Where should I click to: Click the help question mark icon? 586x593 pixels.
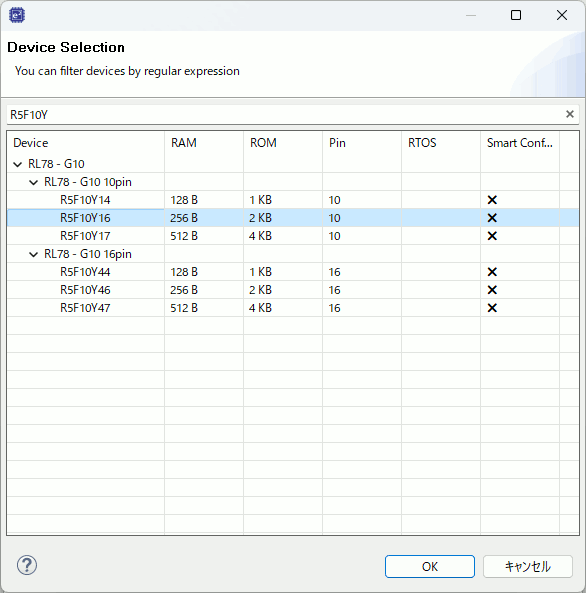coord(27,565)
